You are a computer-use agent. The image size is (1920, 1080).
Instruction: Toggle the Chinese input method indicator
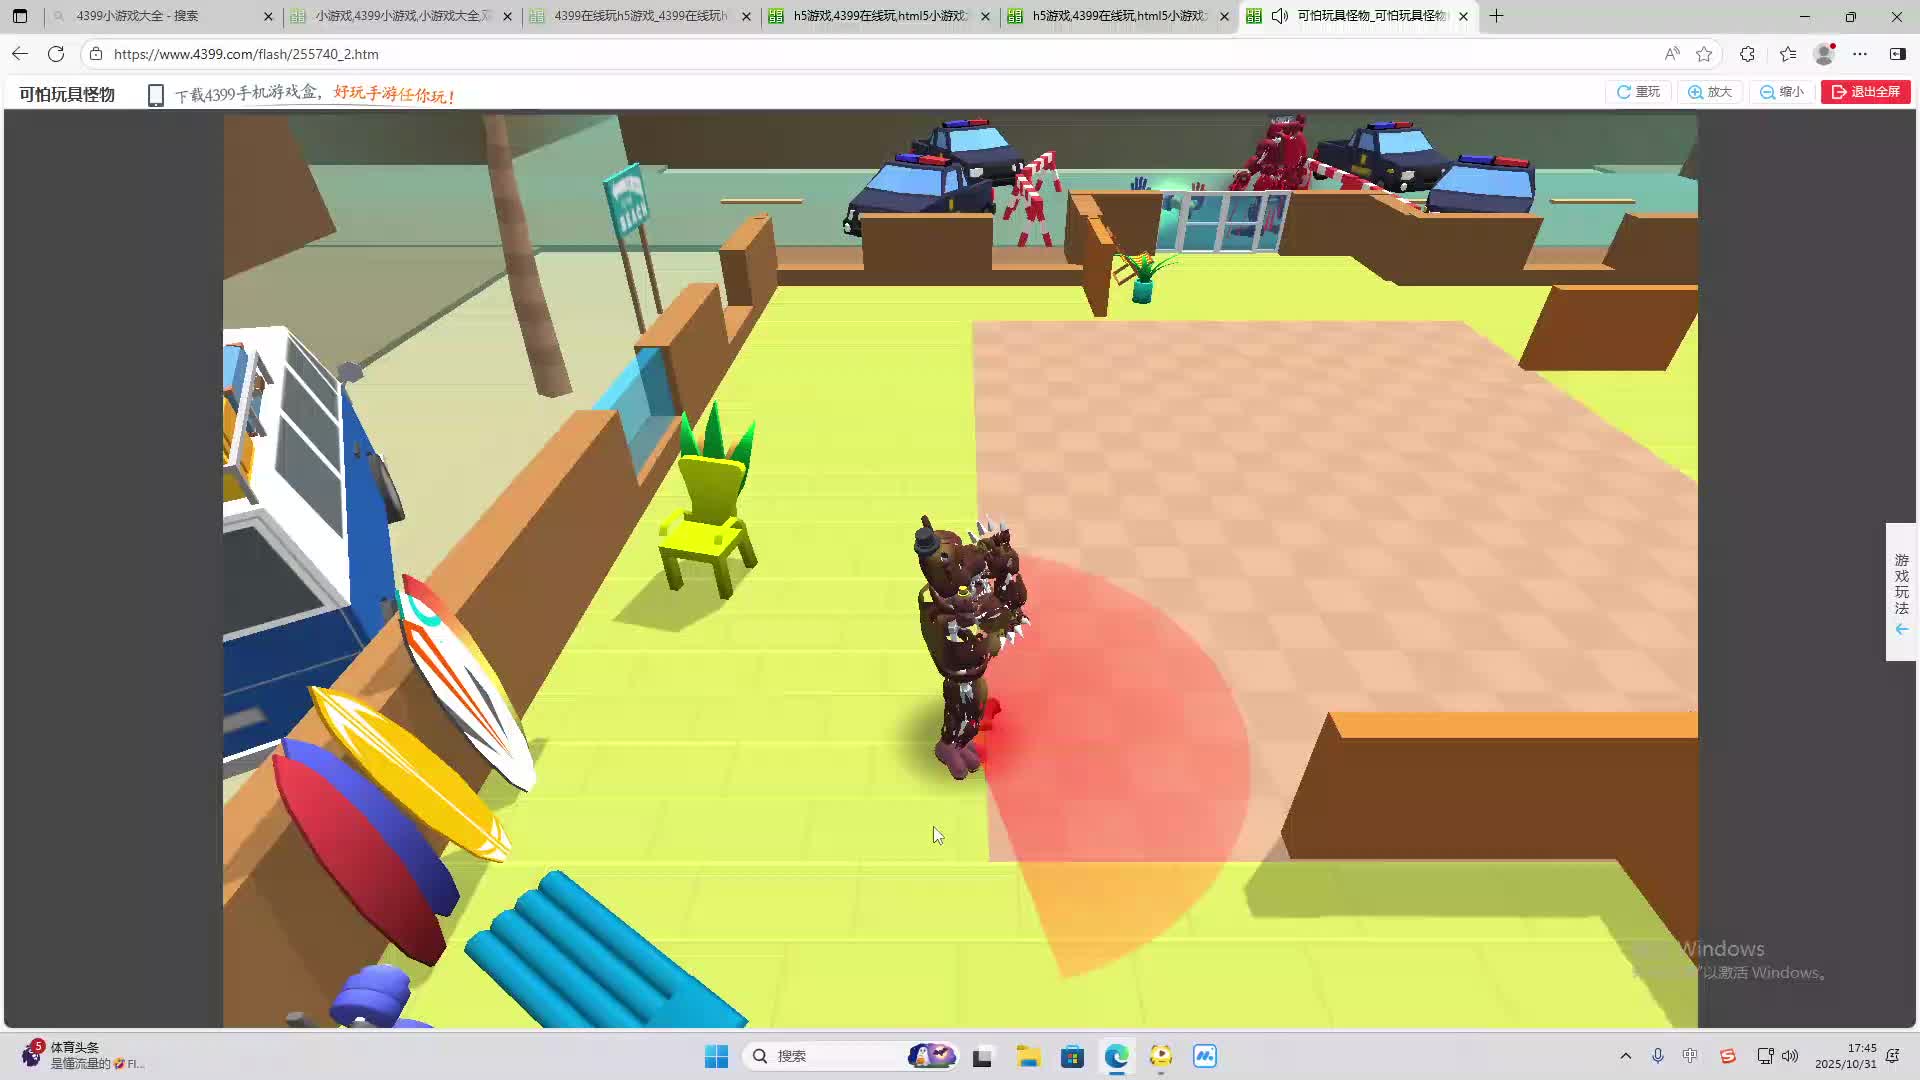point(1690,1056)
